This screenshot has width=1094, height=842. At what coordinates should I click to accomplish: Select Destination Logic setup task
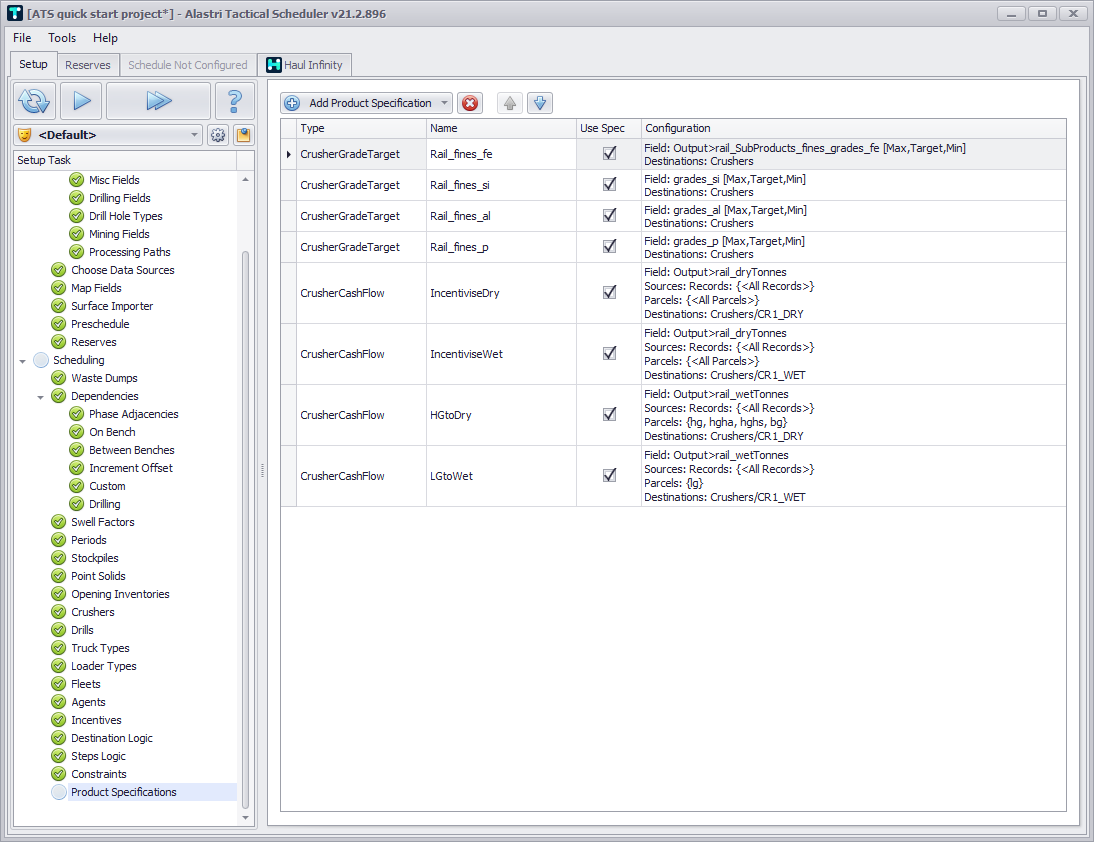(x=112, y=738)
